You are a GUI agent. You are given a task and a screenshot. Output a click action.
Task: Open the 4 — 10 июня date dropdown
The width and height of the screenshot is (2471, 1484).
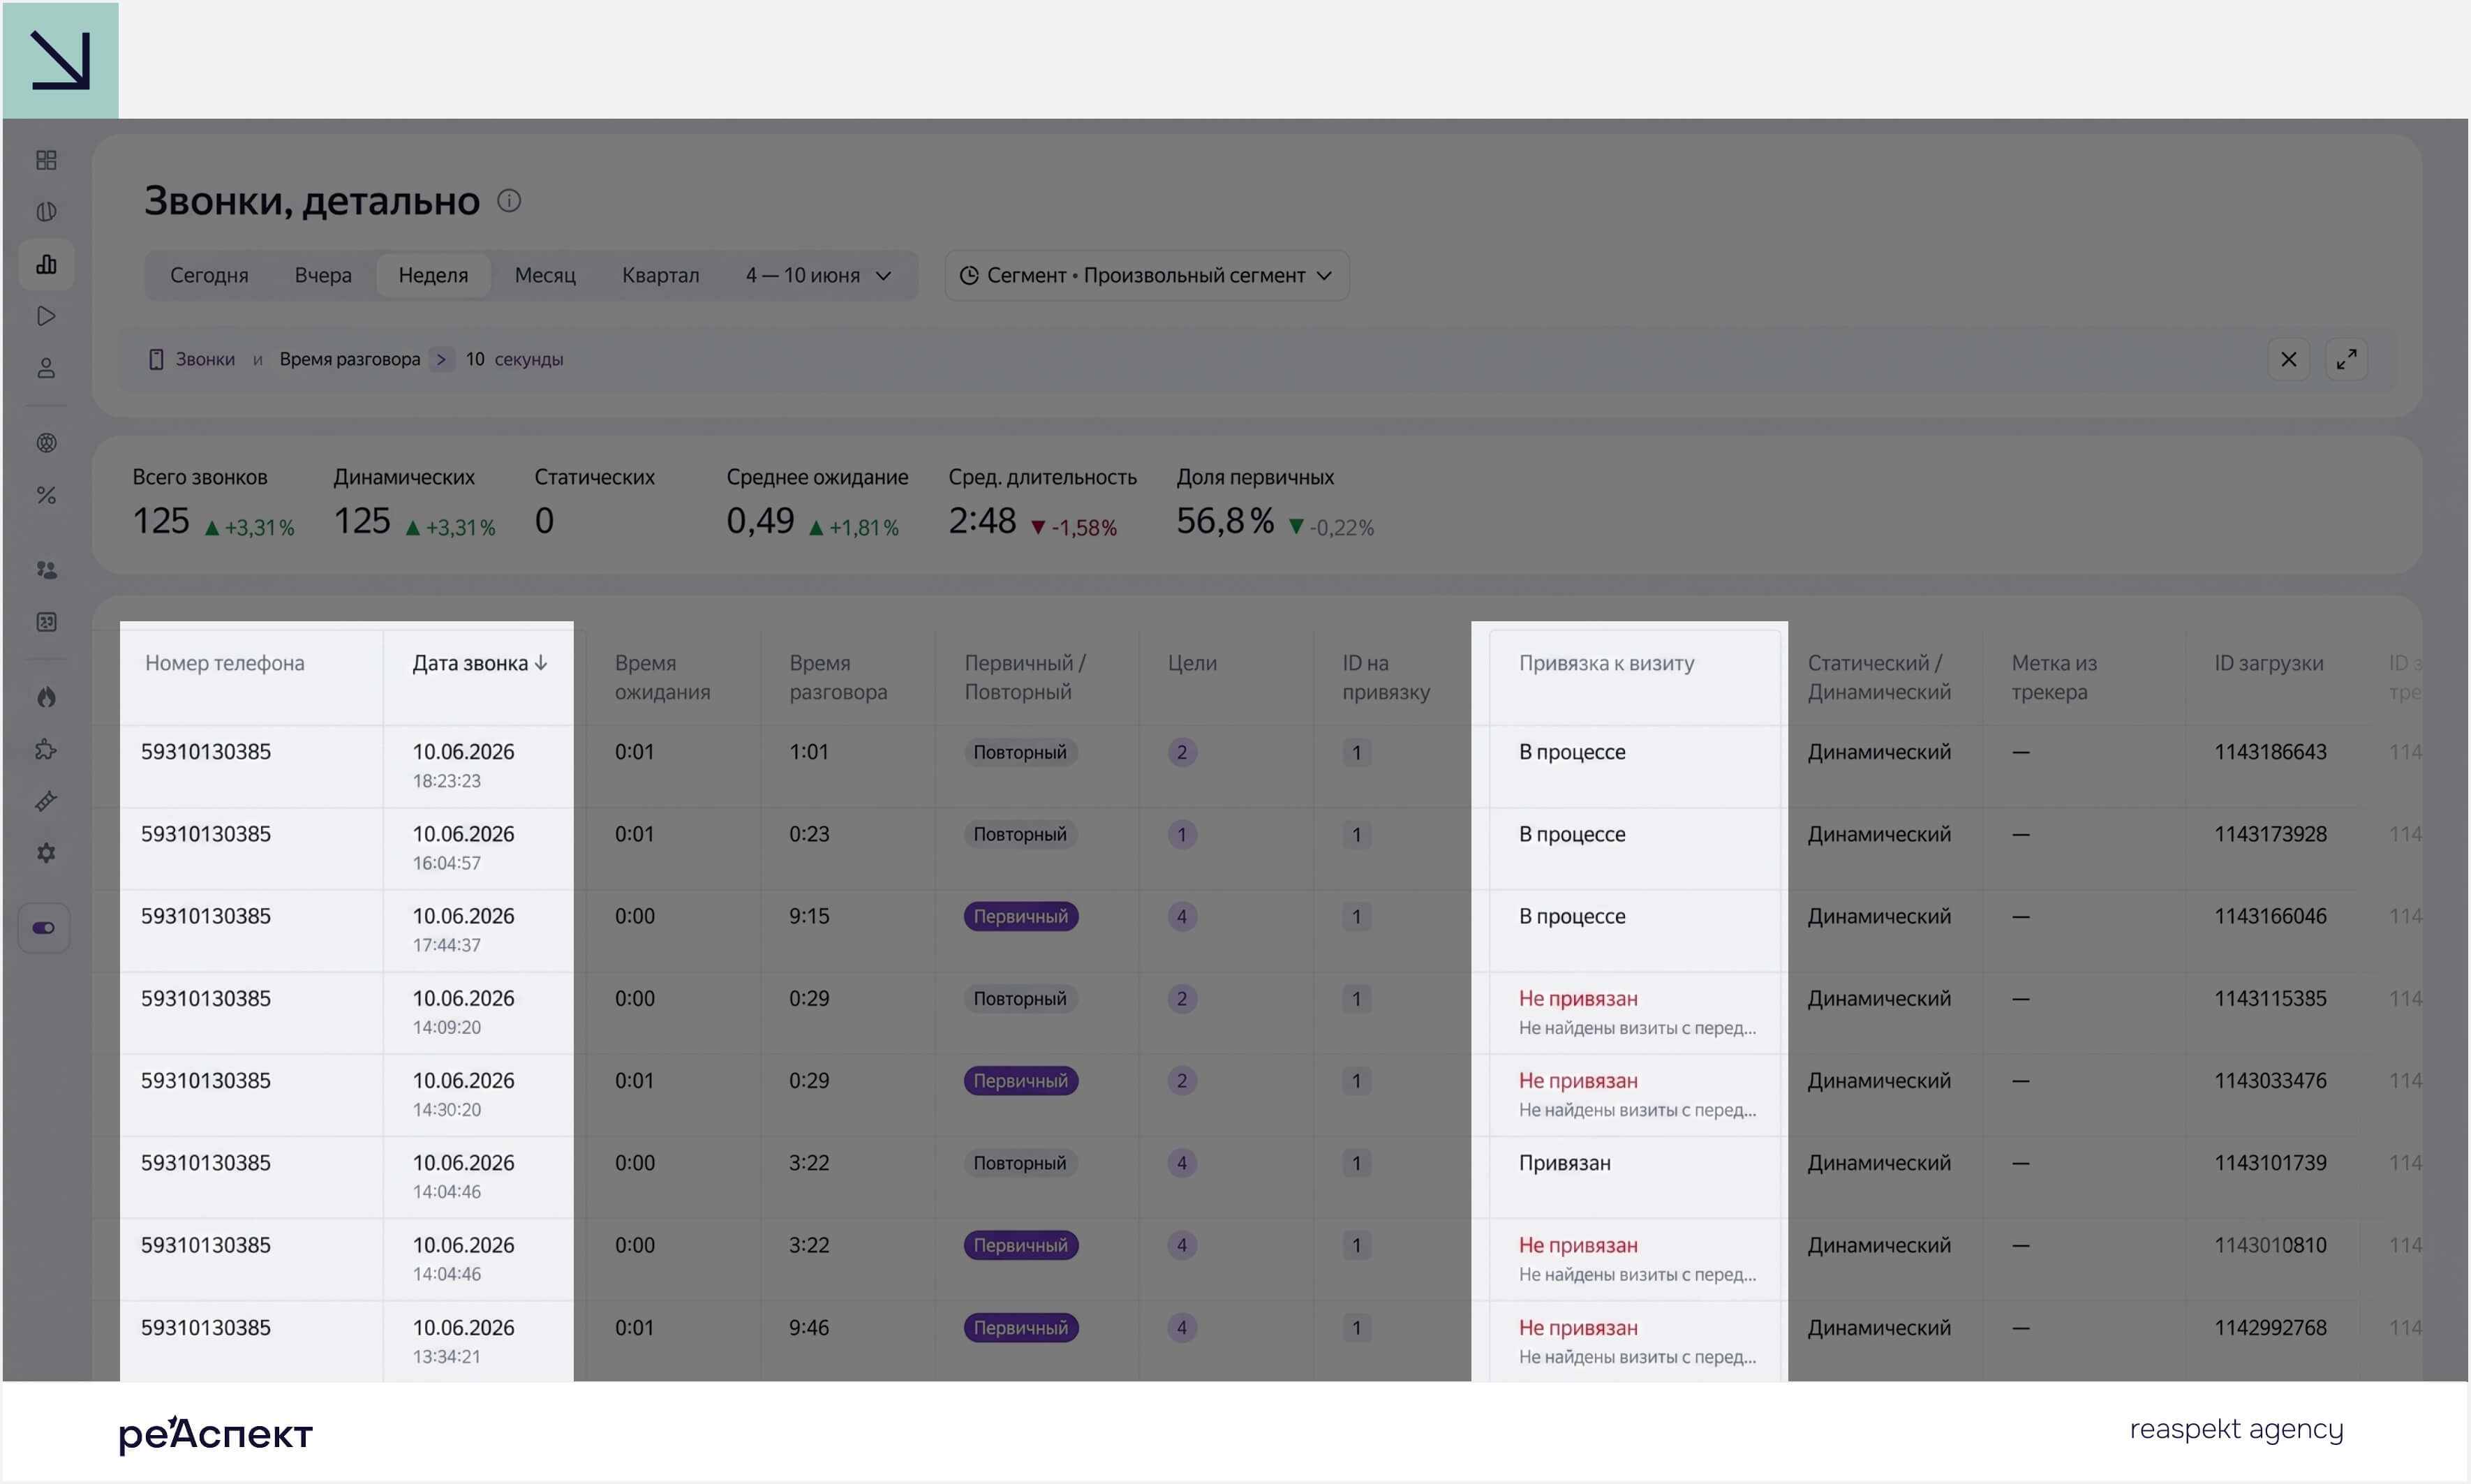[818, 275]
